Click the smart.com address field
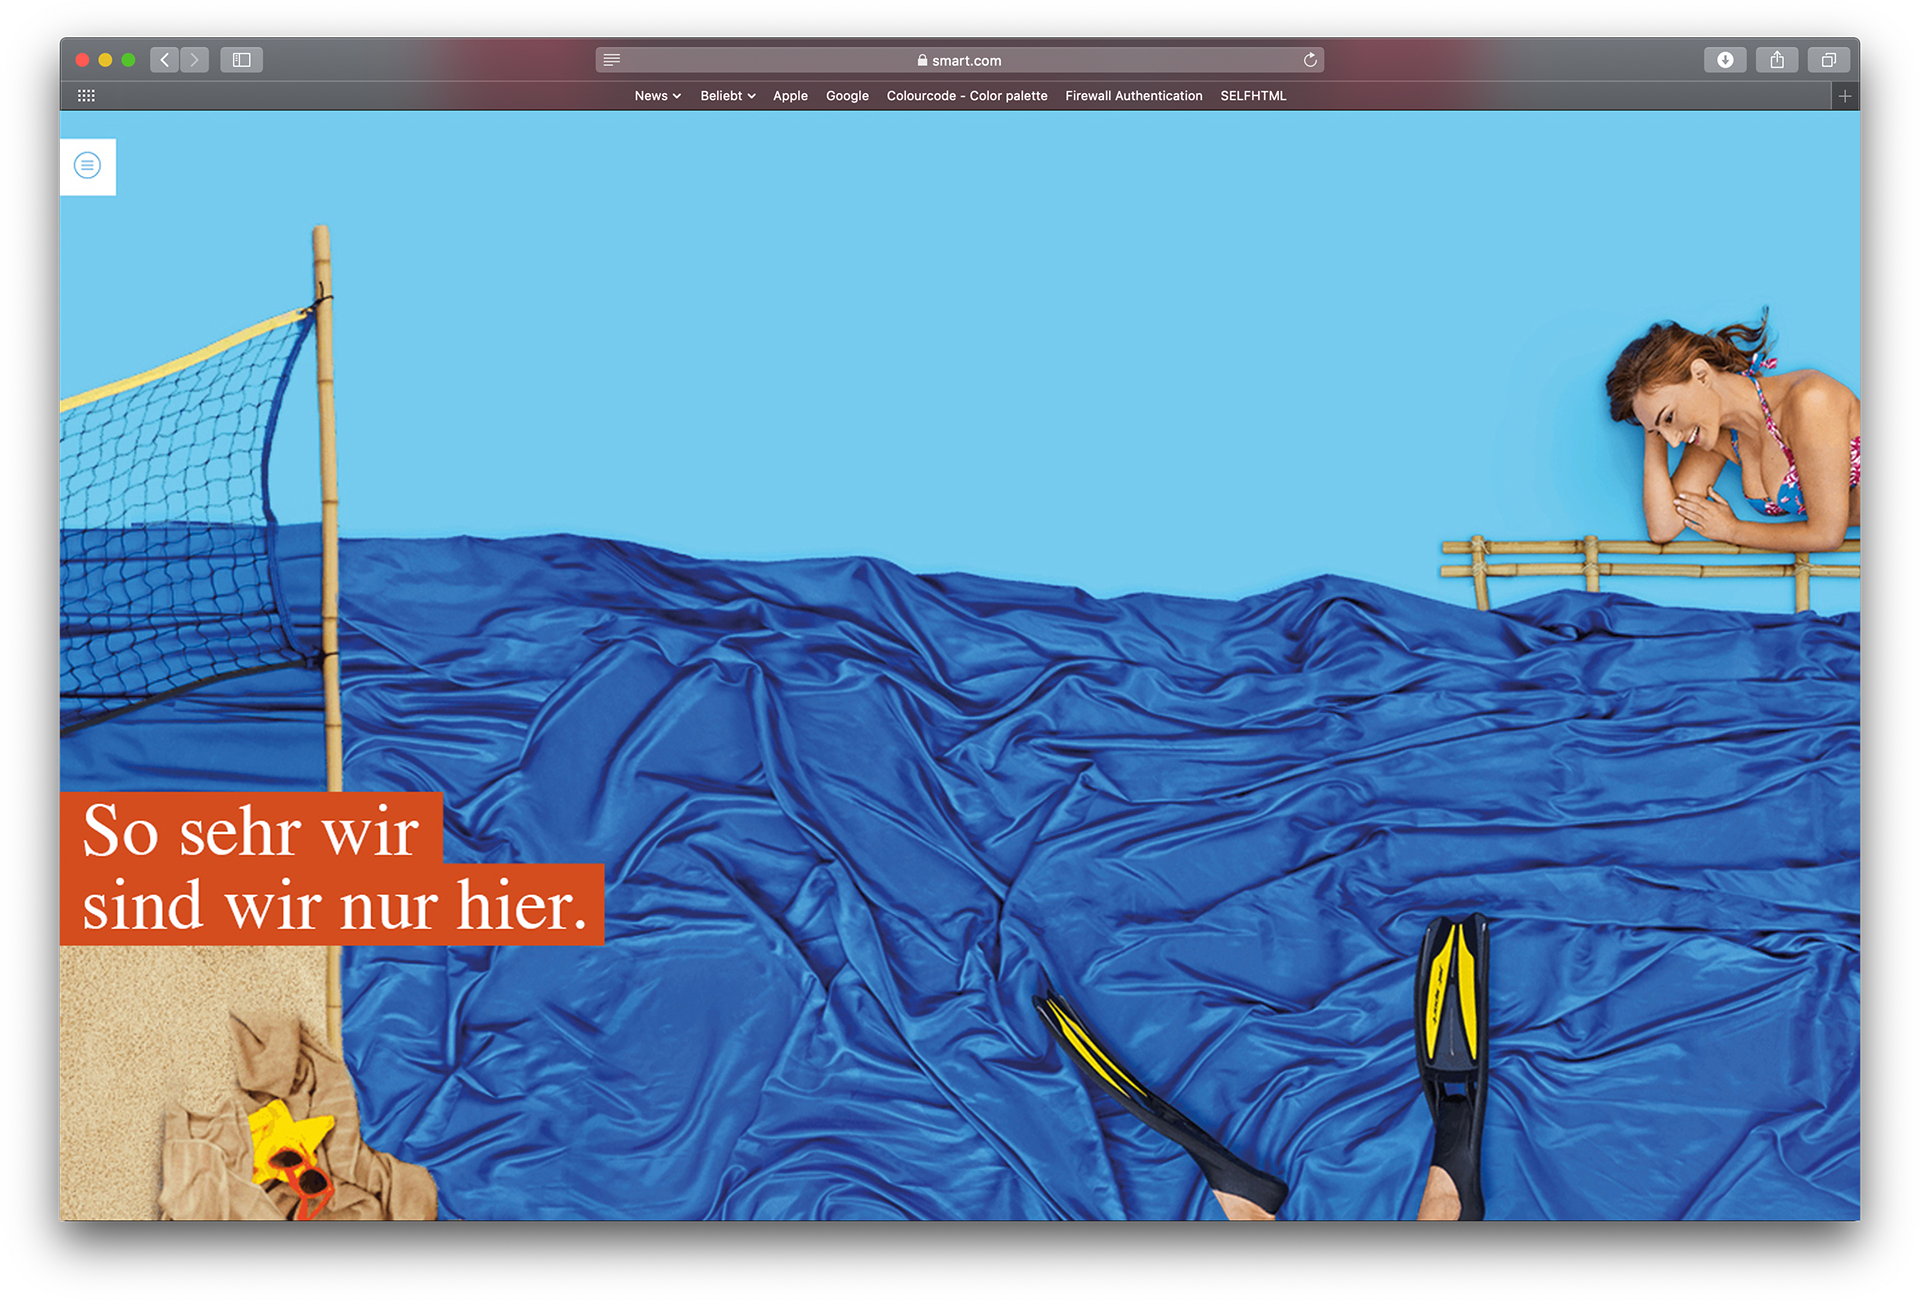This screenshot has width=1920, height=1300. (960, 60)
